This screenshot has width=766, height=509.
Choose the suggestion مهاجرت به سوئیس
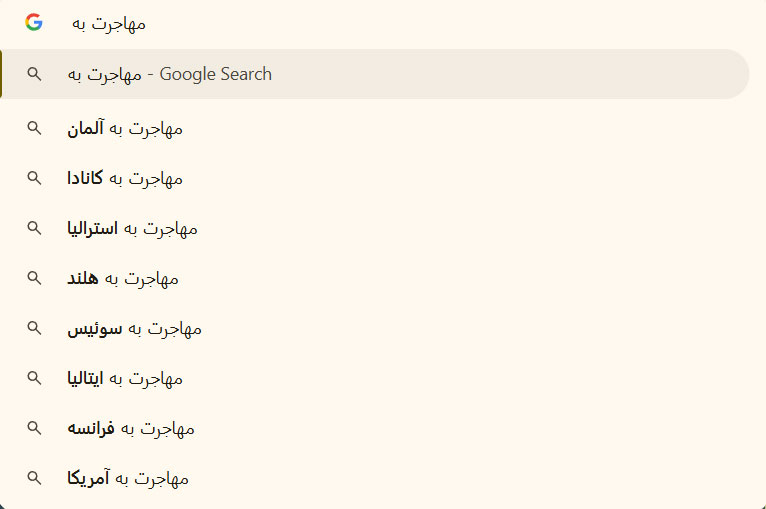click(134, 328)
